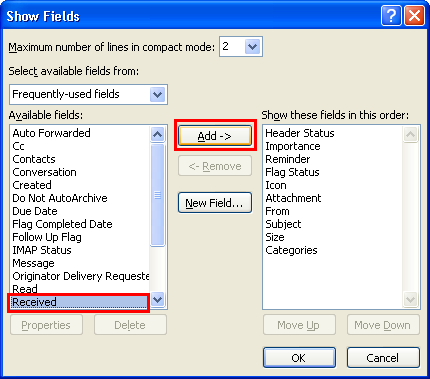430x379 pixels.
Task: Click the available fields scrollbar thumb
Action: 157,195
